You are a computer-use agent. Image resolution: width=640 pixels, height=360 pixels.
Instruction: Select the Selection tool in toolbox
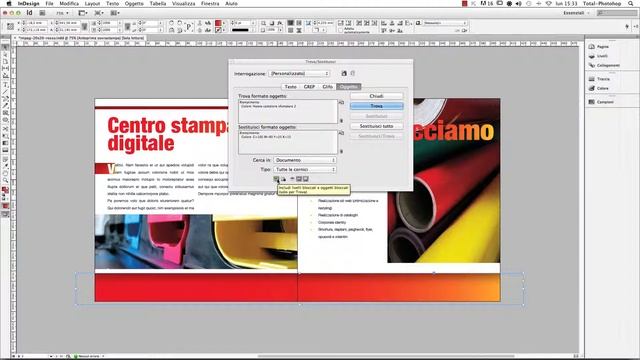(x=5, y=48)
